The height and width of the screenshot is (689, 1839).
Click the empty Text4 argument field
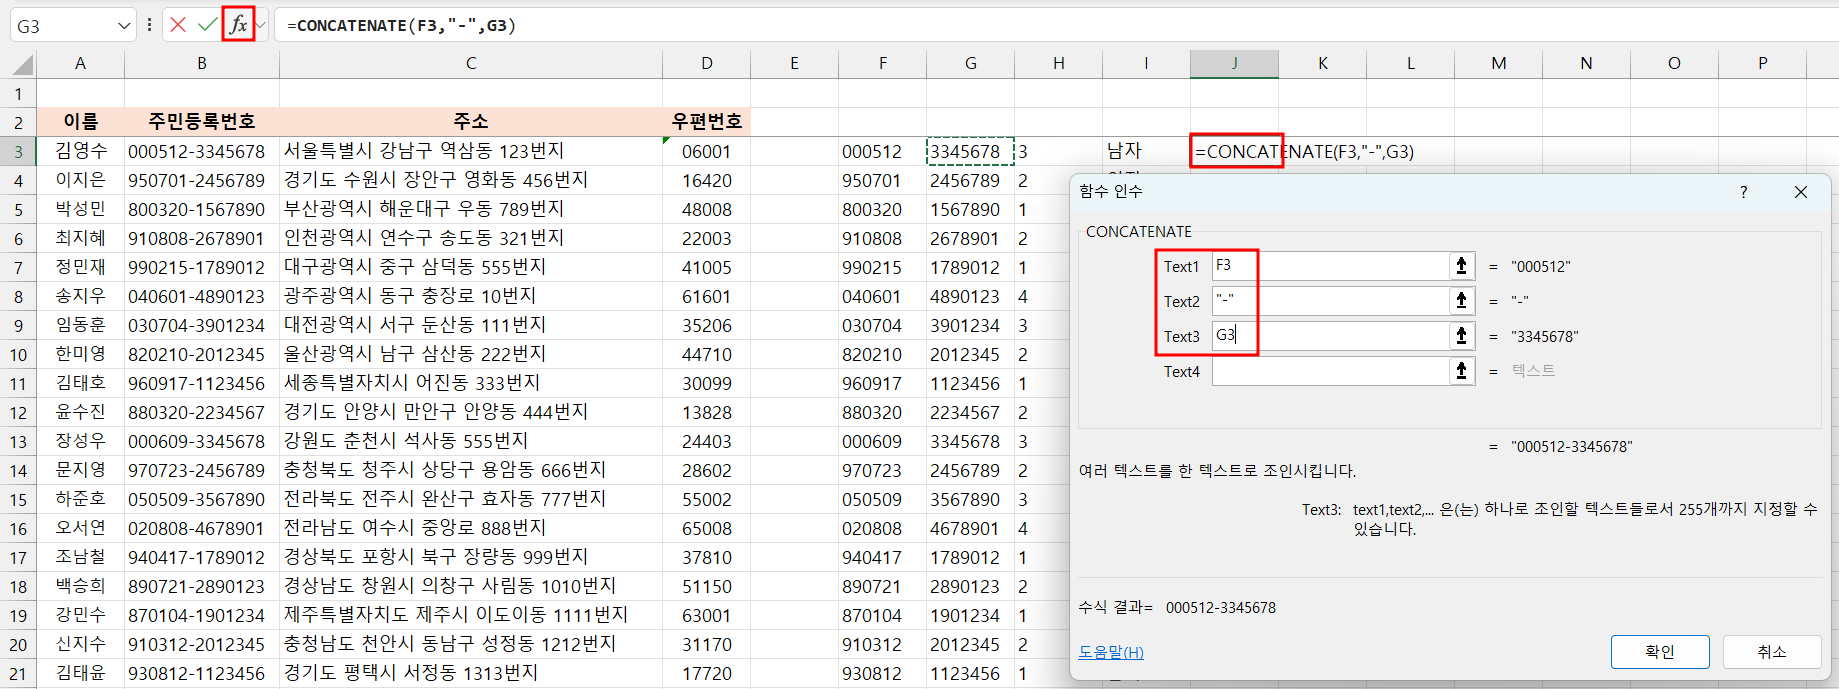pos(1330,371)
